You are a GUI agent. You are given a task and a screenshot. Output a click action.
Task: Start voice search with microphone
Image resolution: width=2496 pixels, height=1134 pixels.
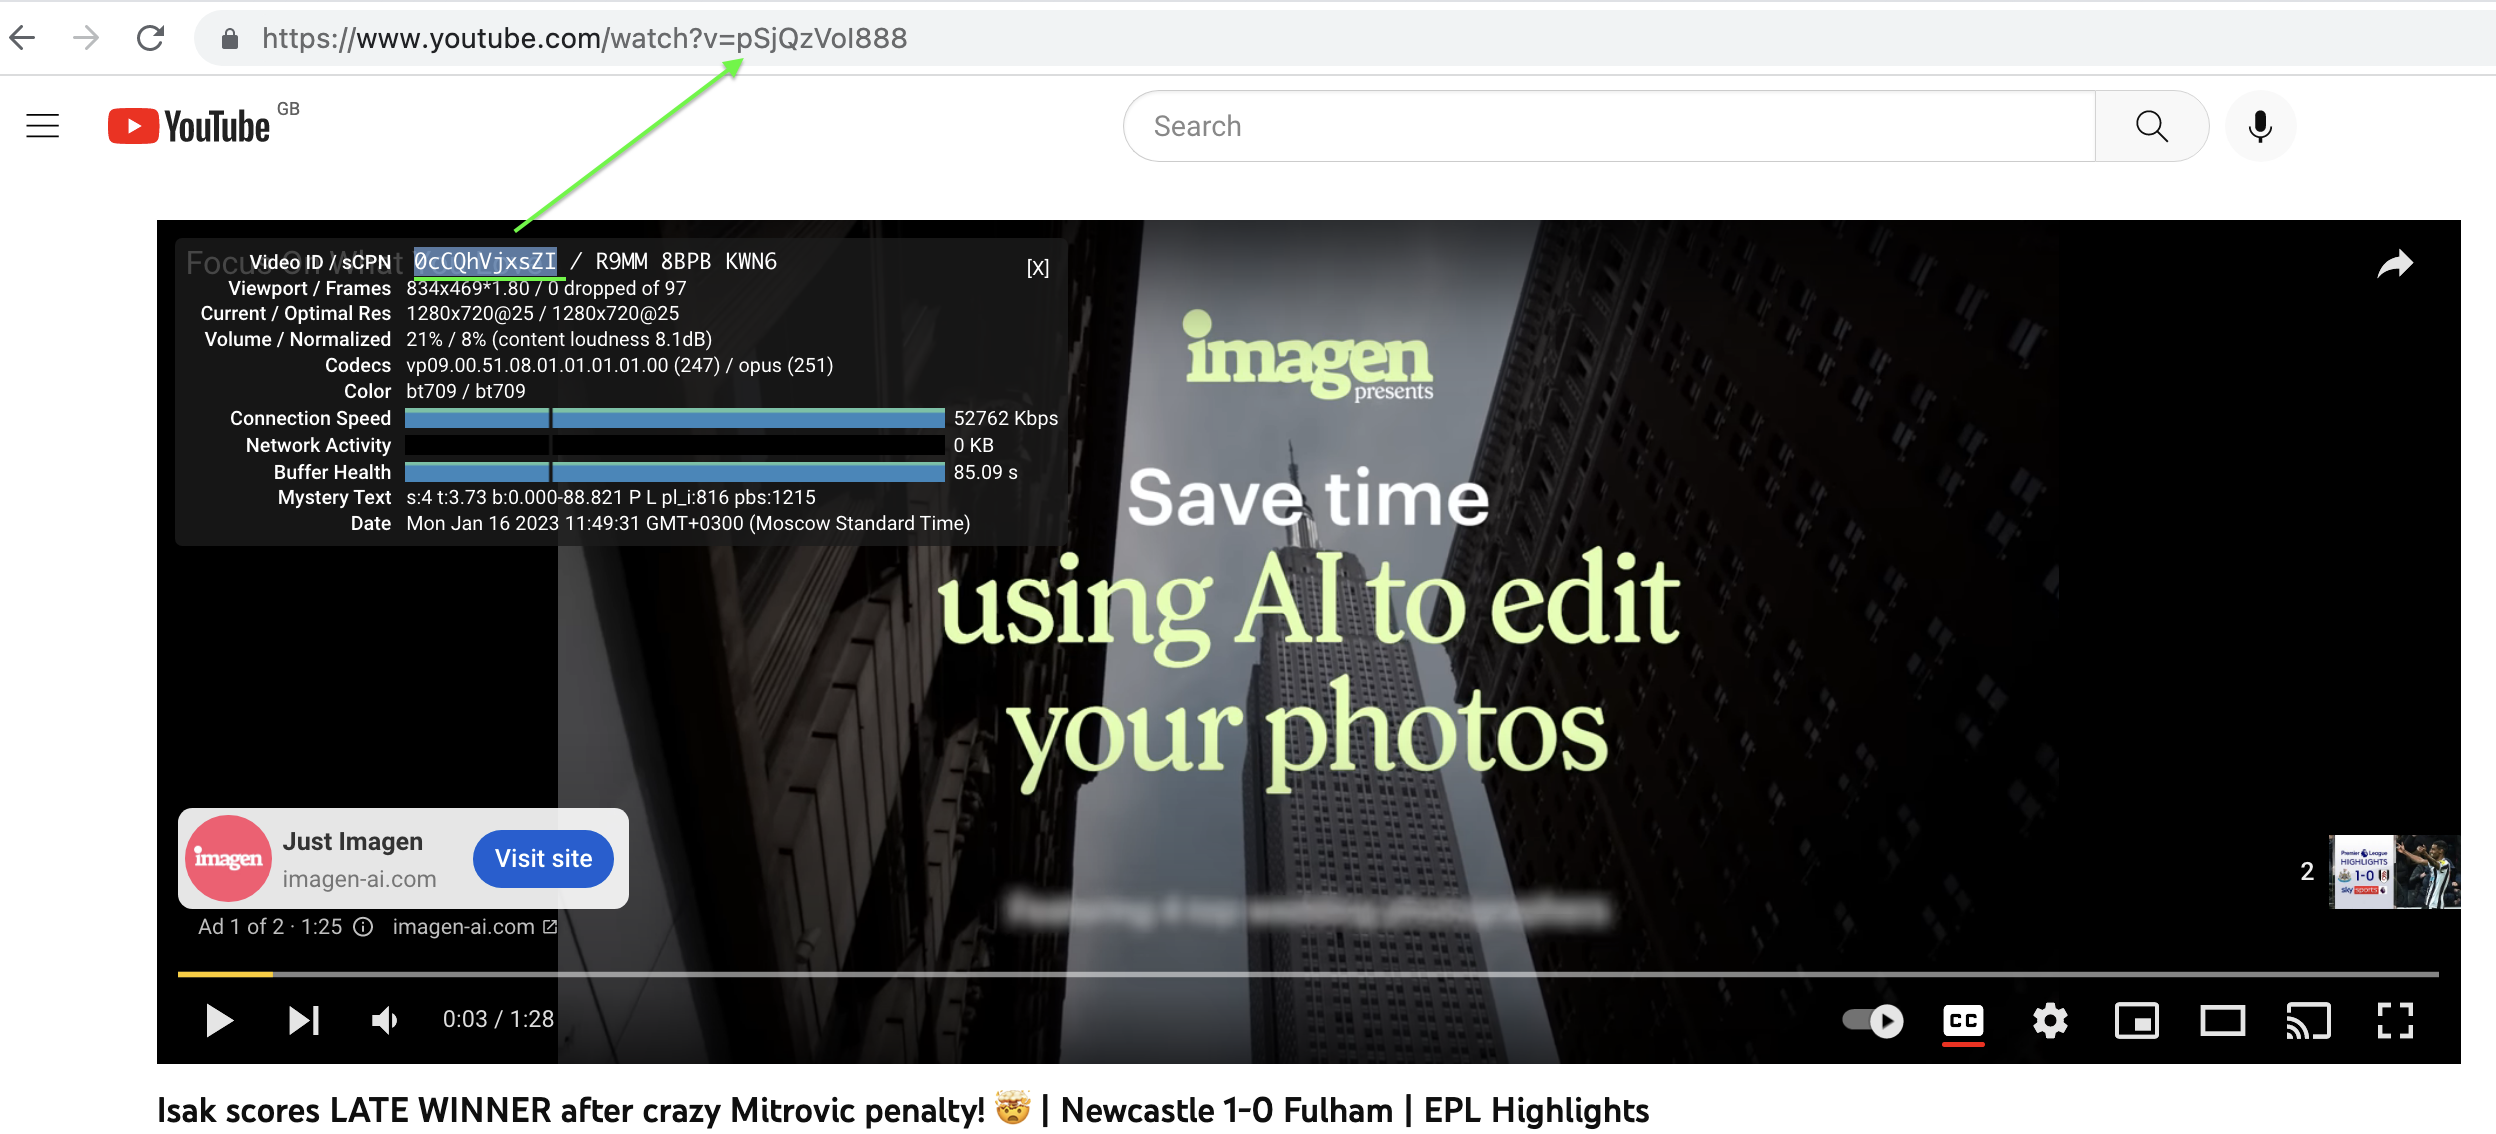pos(2260,126)
